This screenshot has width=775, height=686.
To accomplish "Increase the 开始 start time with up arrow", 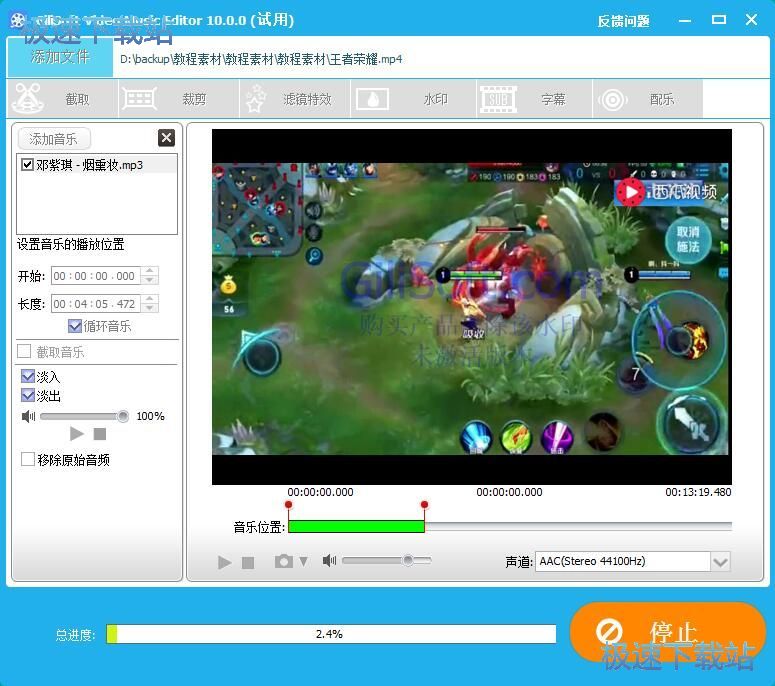I will (150, 271).
